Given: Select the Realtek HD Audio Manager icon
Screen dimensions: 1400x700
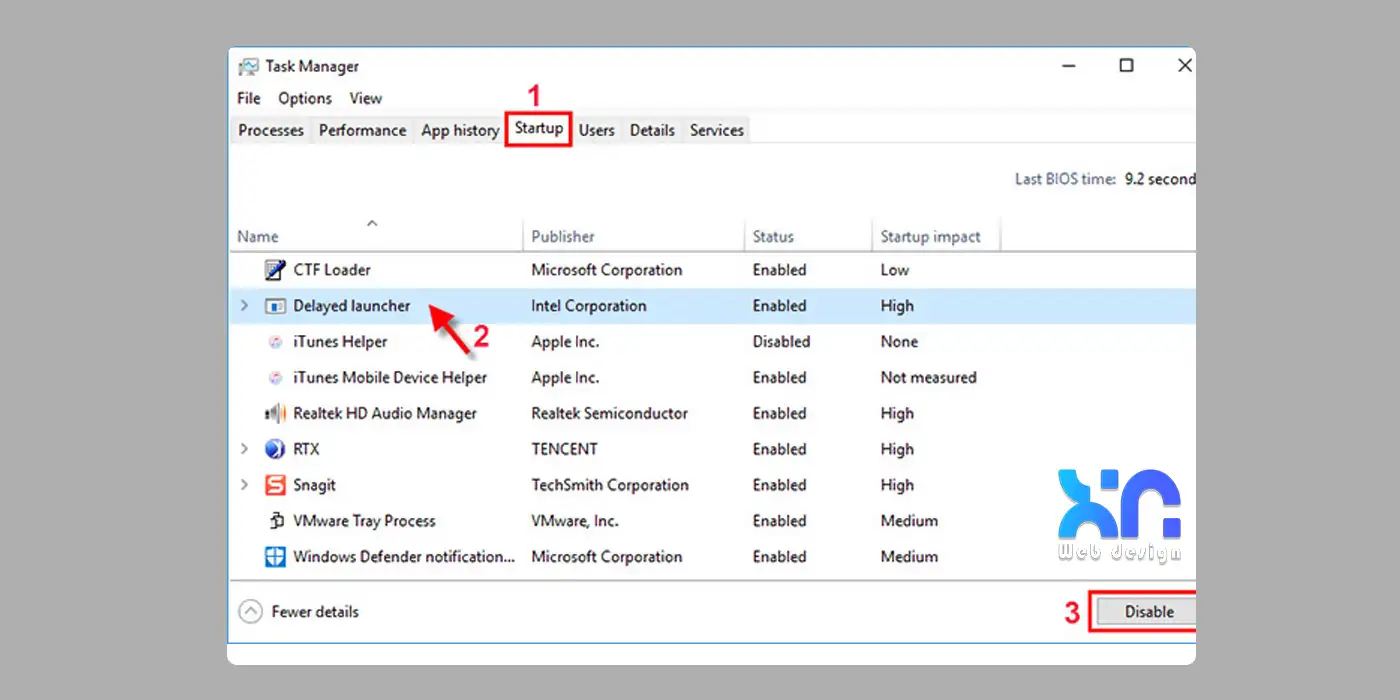Looking at the screenshot, I should click(274, 414).
